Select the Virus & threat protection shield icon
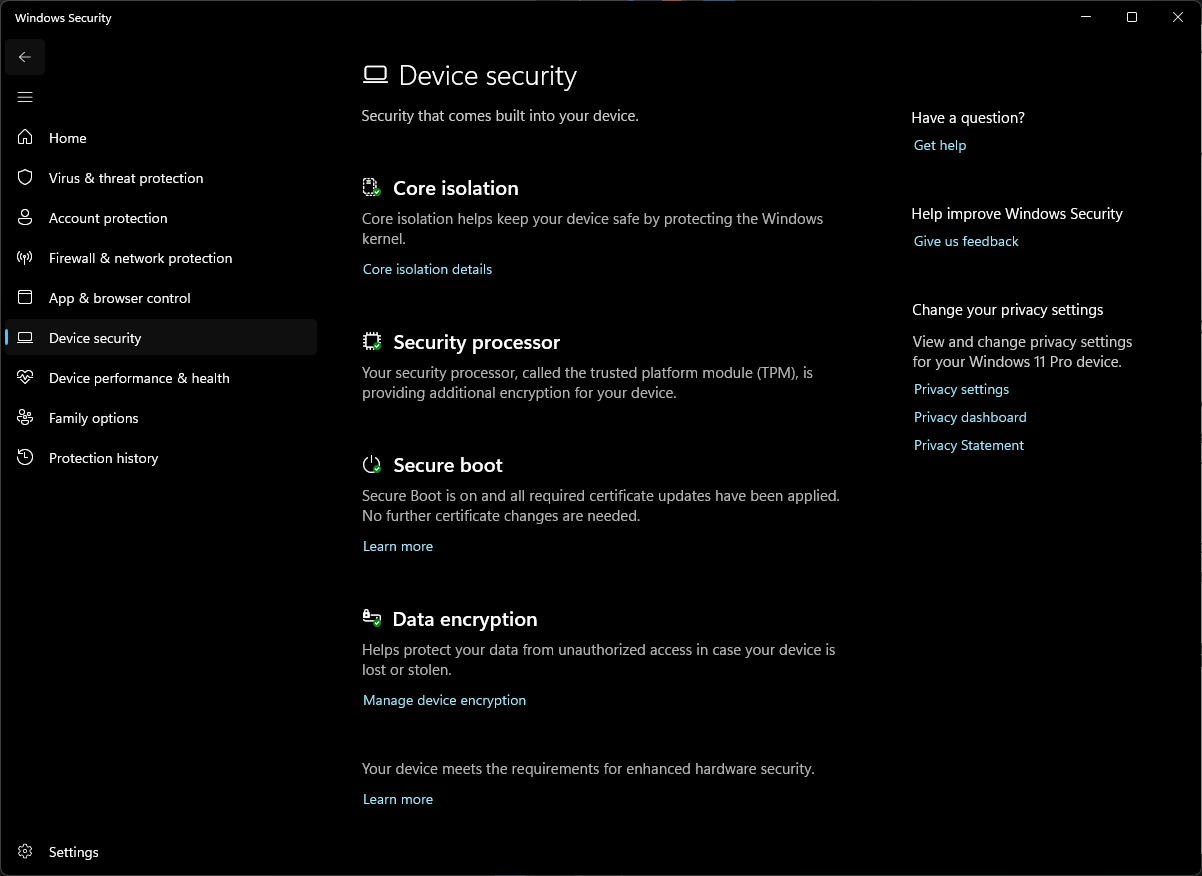 [x=26, y=178]
